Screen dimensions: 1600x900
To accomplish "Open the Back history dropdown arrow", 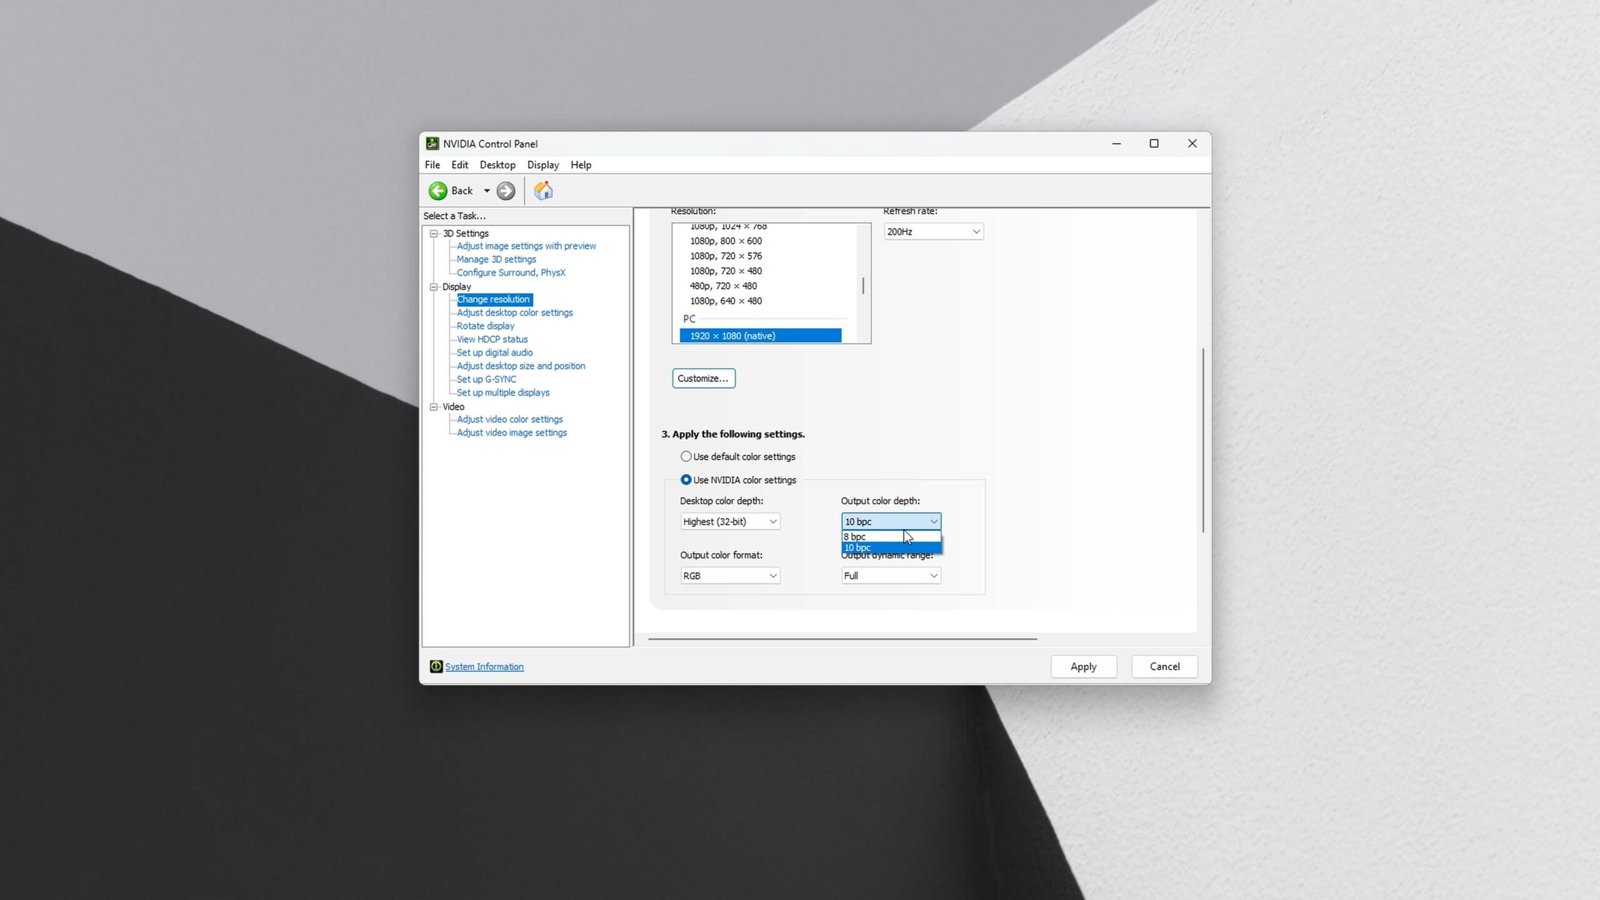I will (x=487, y=191).
